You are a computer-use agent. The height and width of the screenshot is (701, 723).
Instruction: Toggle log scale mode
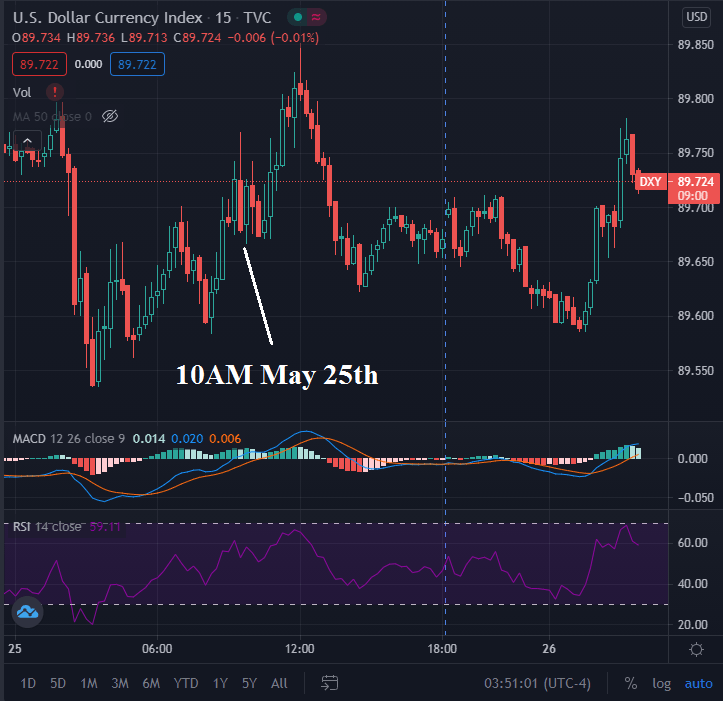(662, 683)
